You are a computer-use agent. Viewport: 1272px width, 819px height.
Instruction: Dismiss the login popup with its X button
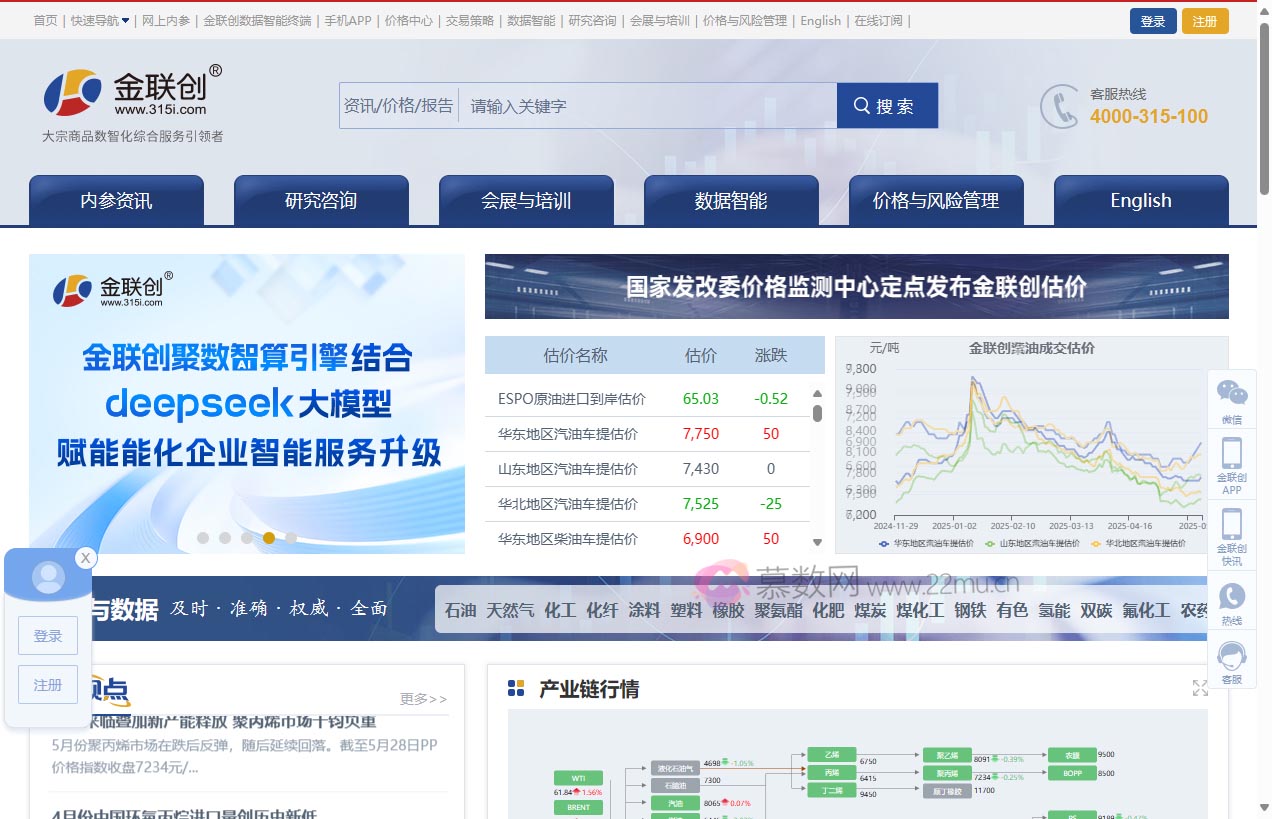[x=86, y=558]
